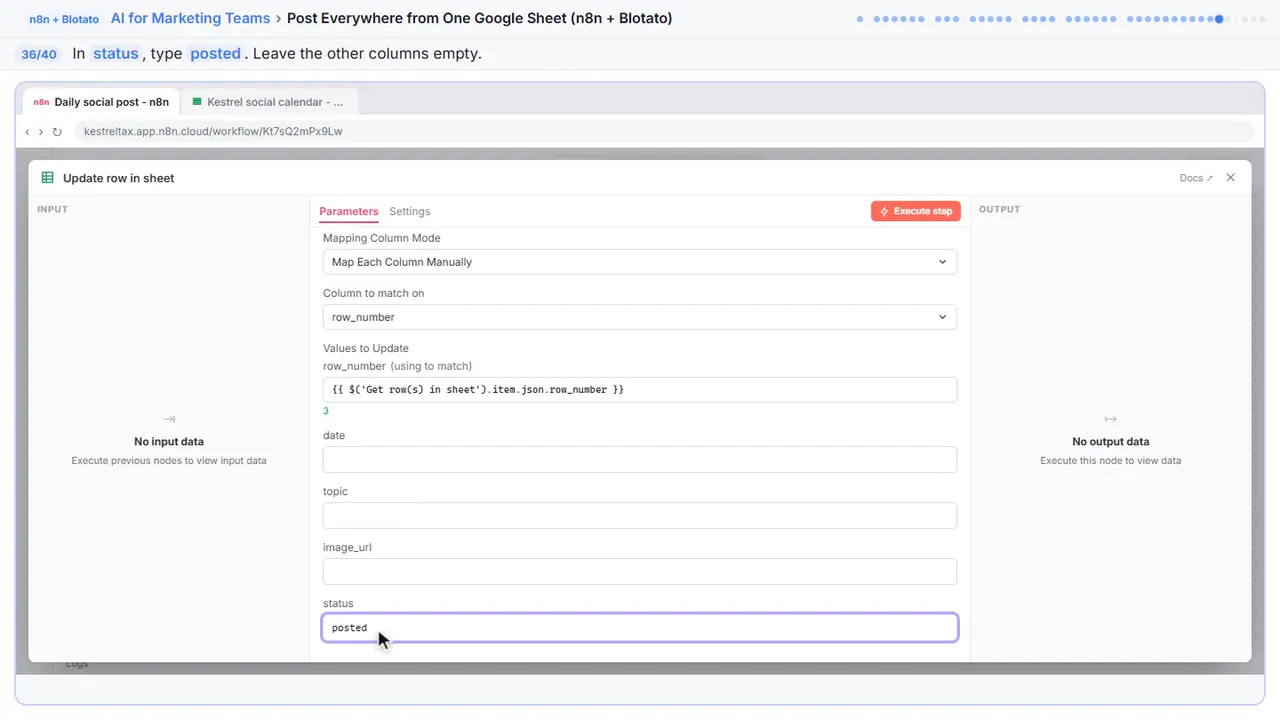The width and height of the screenshot is (1280, 720).
Task: Click the Google Sheets icon beside node title
Action: [x=47, y=178]
